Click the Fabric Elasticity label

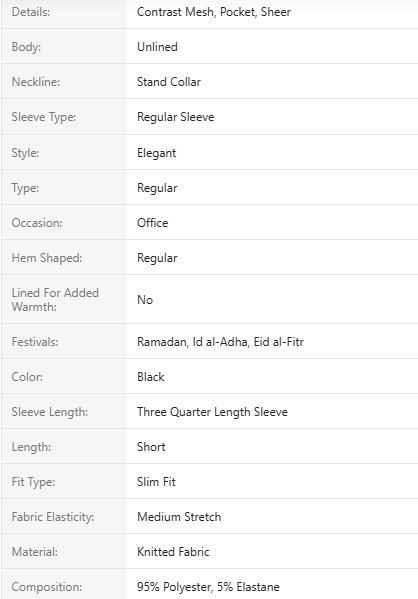pyautogui.click(x=53, y=517)
